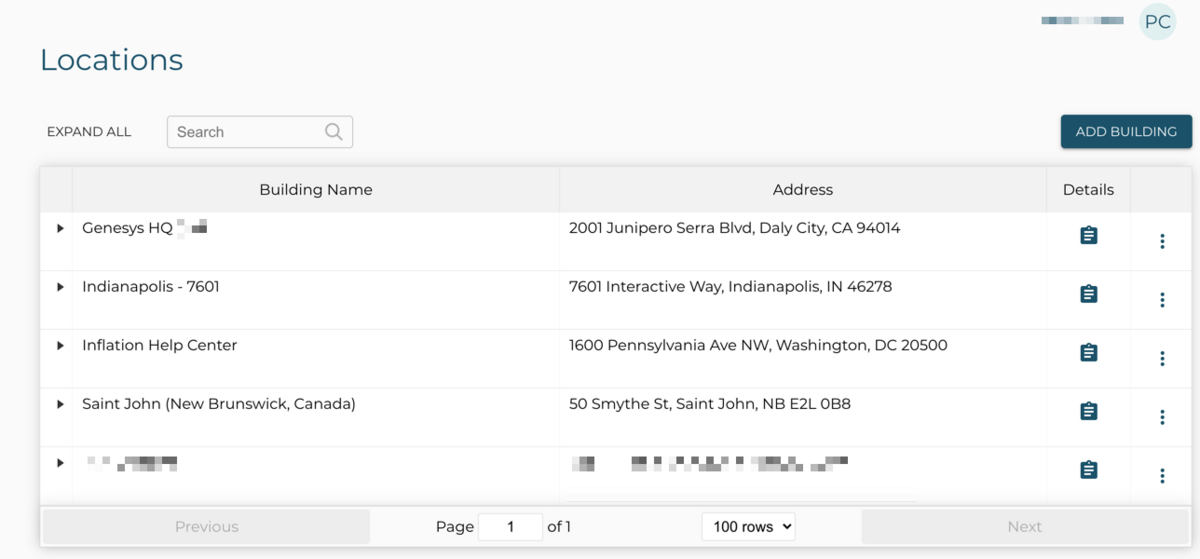Open three-dot menu for the blurred last row
Screen dimensions: 1200x559
[1162, 476]
